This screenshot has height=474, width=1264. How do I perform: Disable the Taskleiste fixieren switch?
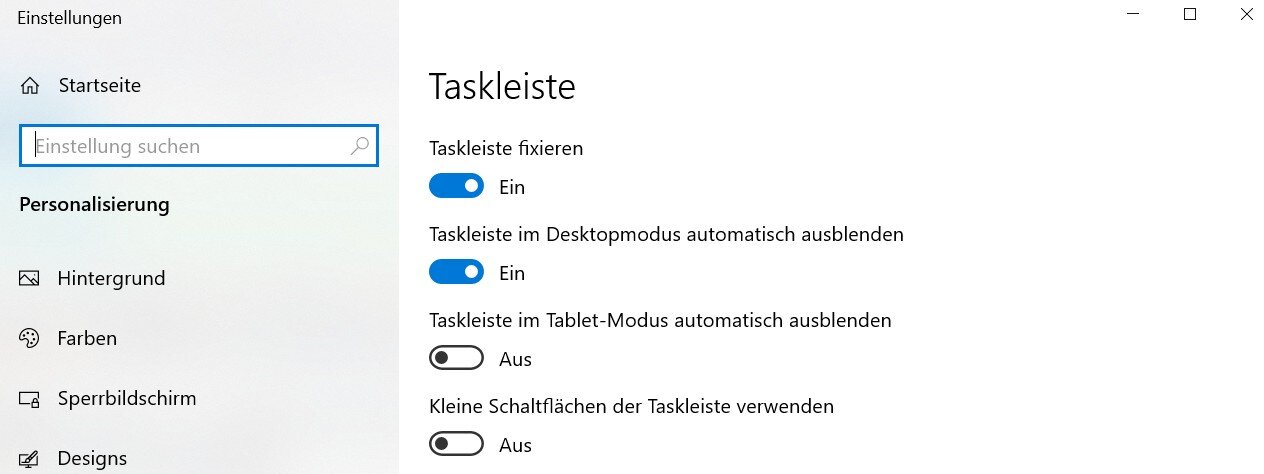point(456,186)
